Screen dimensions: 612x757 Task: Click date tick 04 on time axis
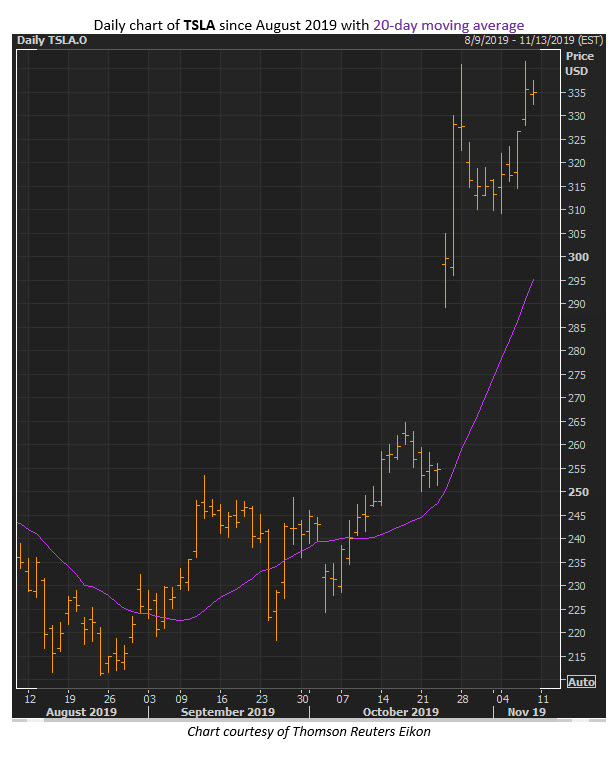click(502, 699)
